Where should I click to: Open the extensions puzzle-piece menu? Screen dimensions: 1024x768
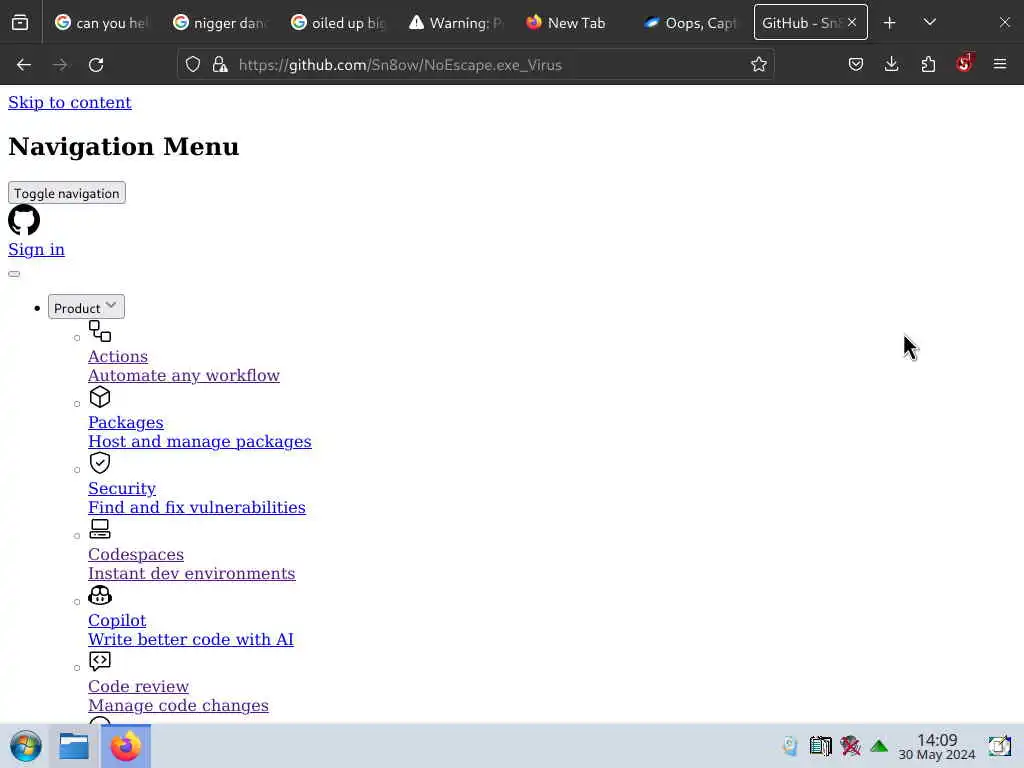point(928,64)
